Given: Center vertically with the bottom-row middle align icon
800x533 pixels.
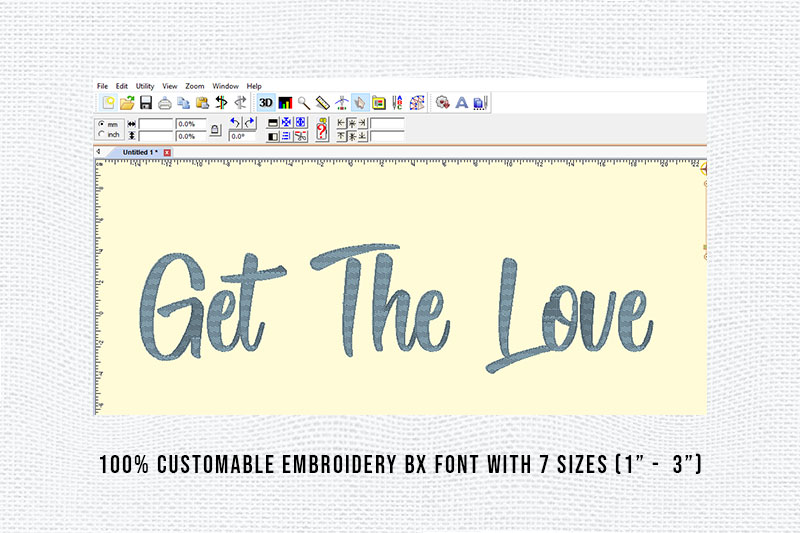Looking at the screenshot, I should (352, 136).
